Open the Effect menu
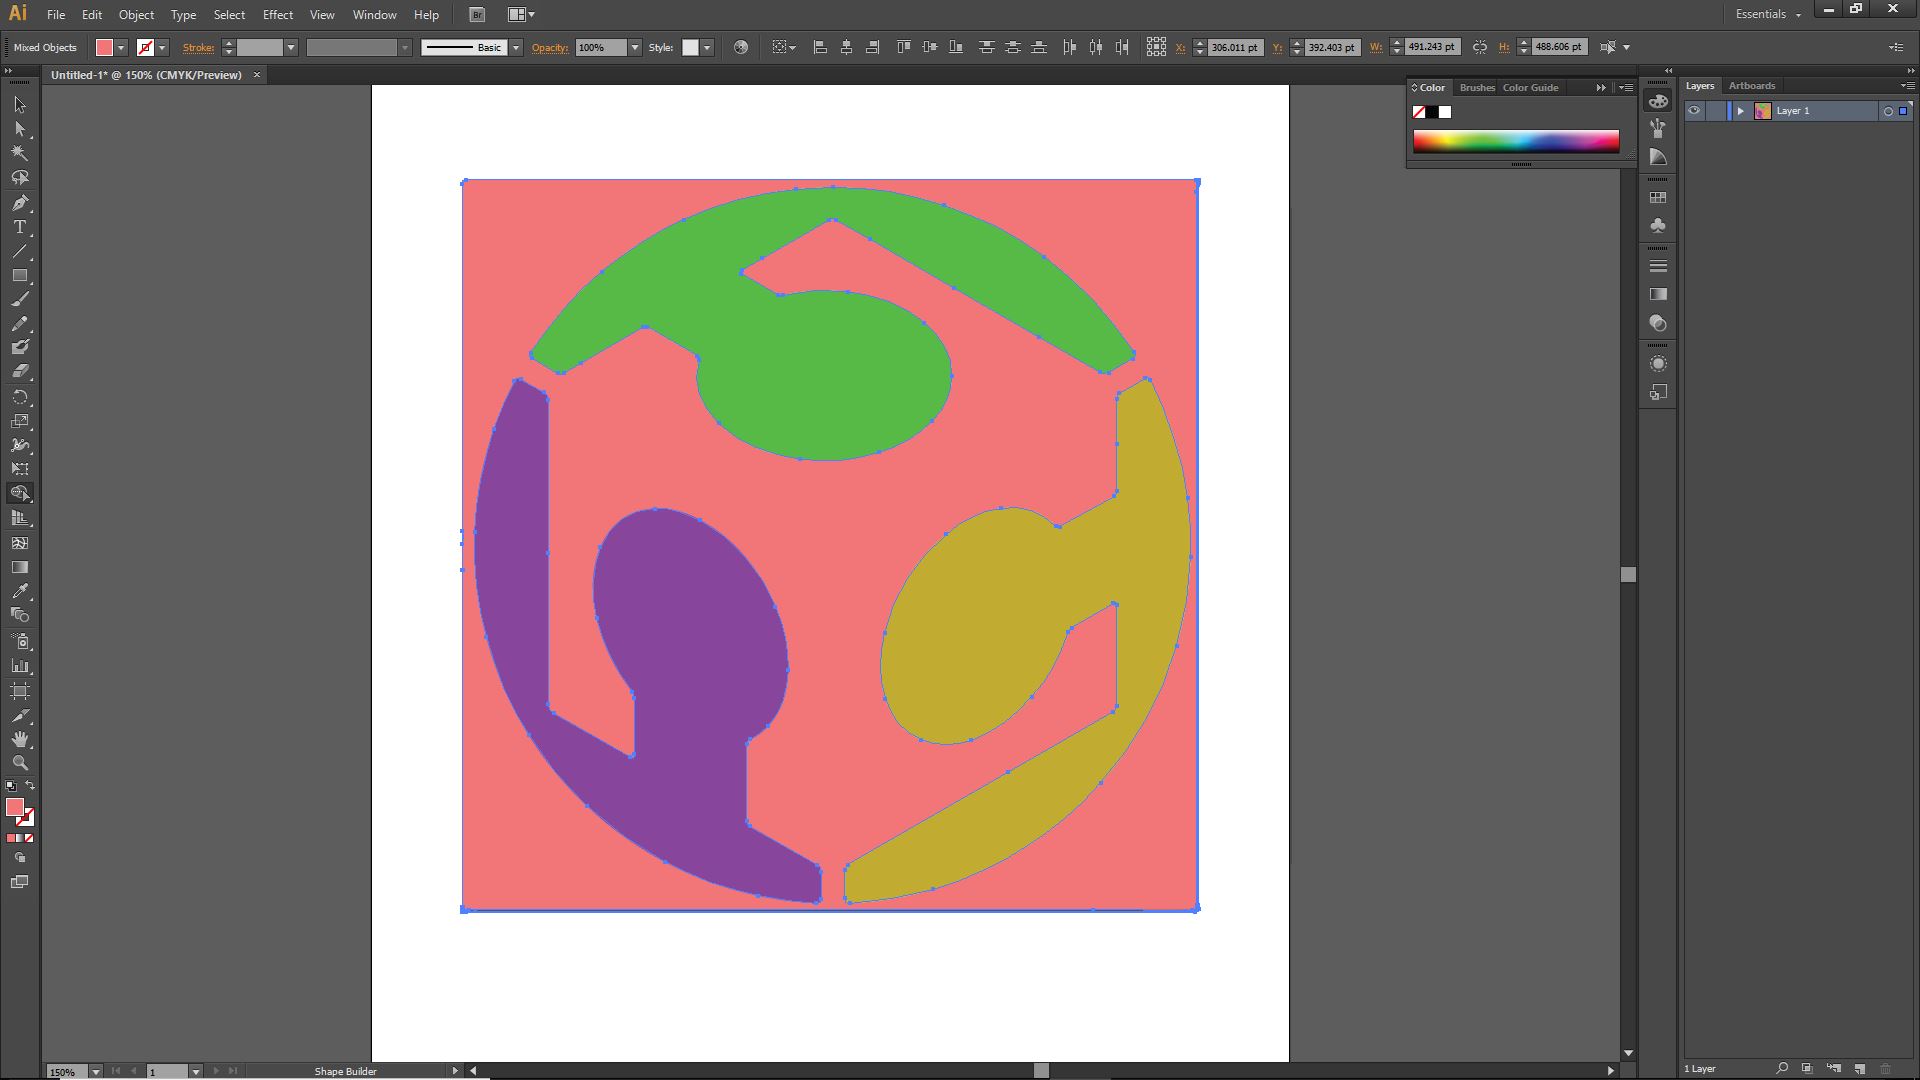The height and width of the screenshot is (1080, 1920). [277, 15]
